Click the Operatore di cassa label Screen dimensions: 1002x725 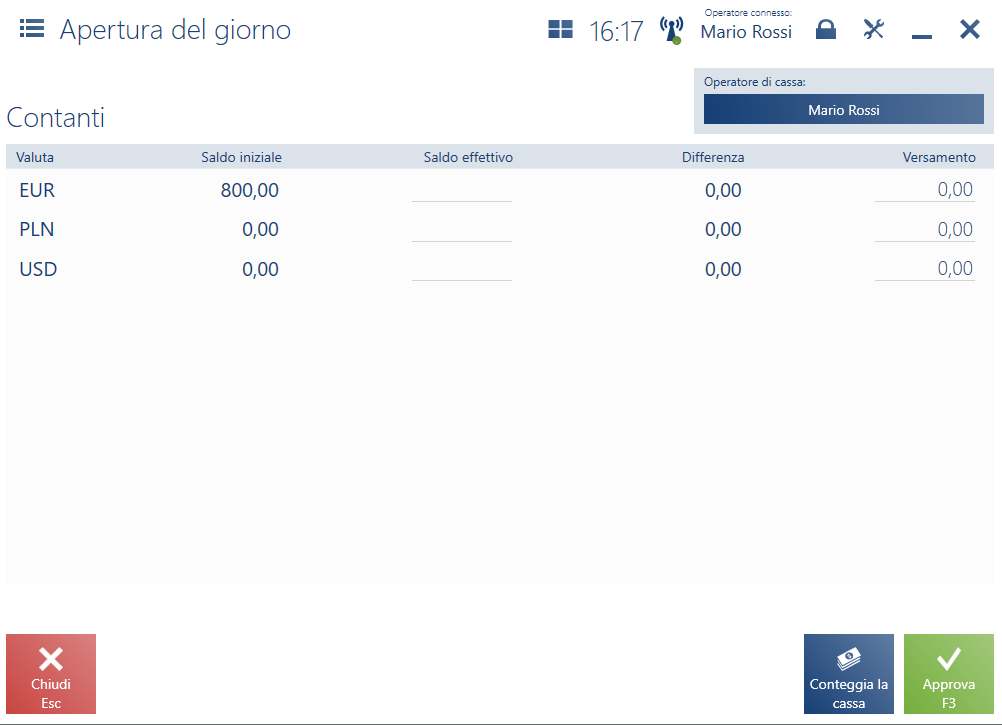pos(755,82)
